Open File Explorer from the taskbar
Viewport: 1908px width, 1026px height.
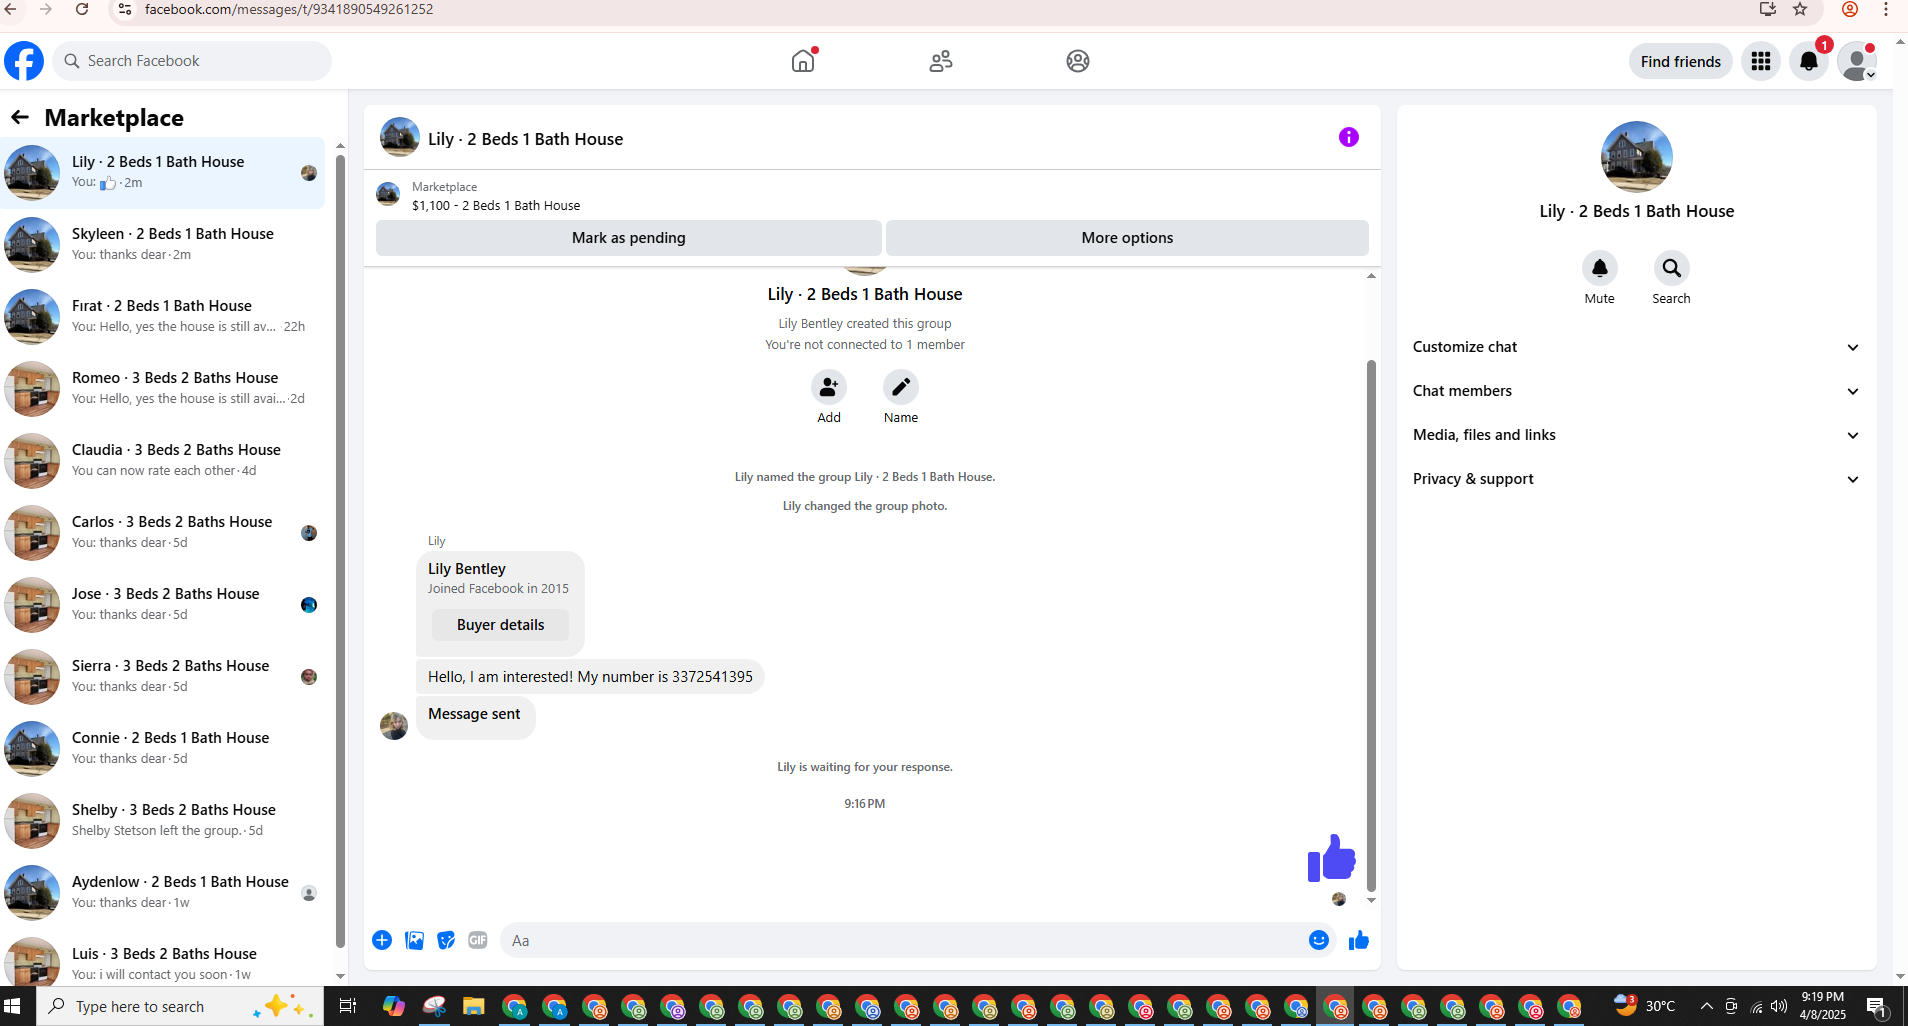tap(473, 1006)
